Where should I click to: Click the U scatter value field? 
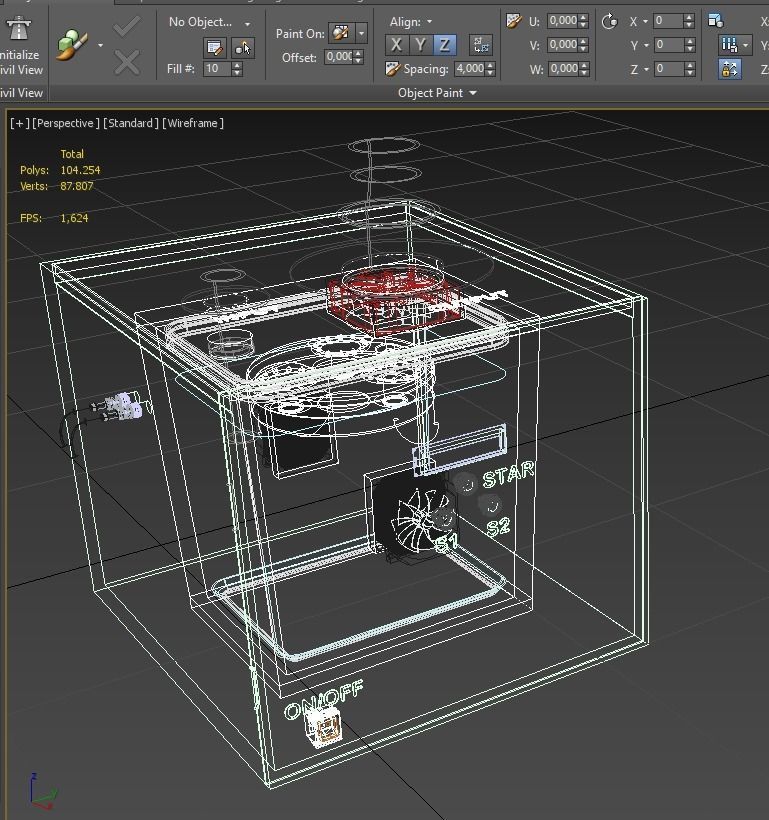coord(563,21)
